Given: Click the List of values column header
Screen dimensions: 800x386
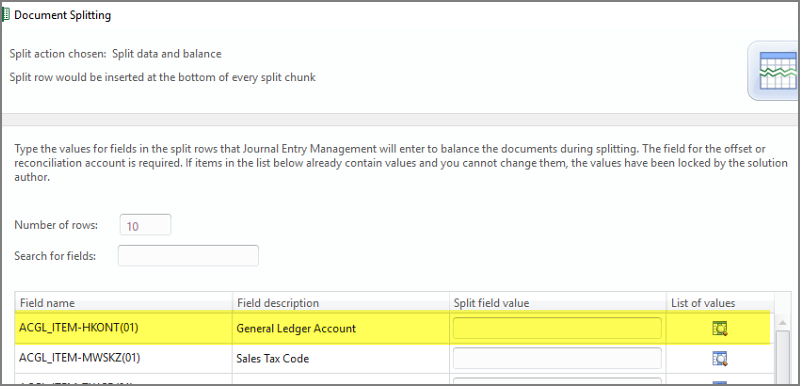Looking at the screenshot, I should click(x=720, y=303).
